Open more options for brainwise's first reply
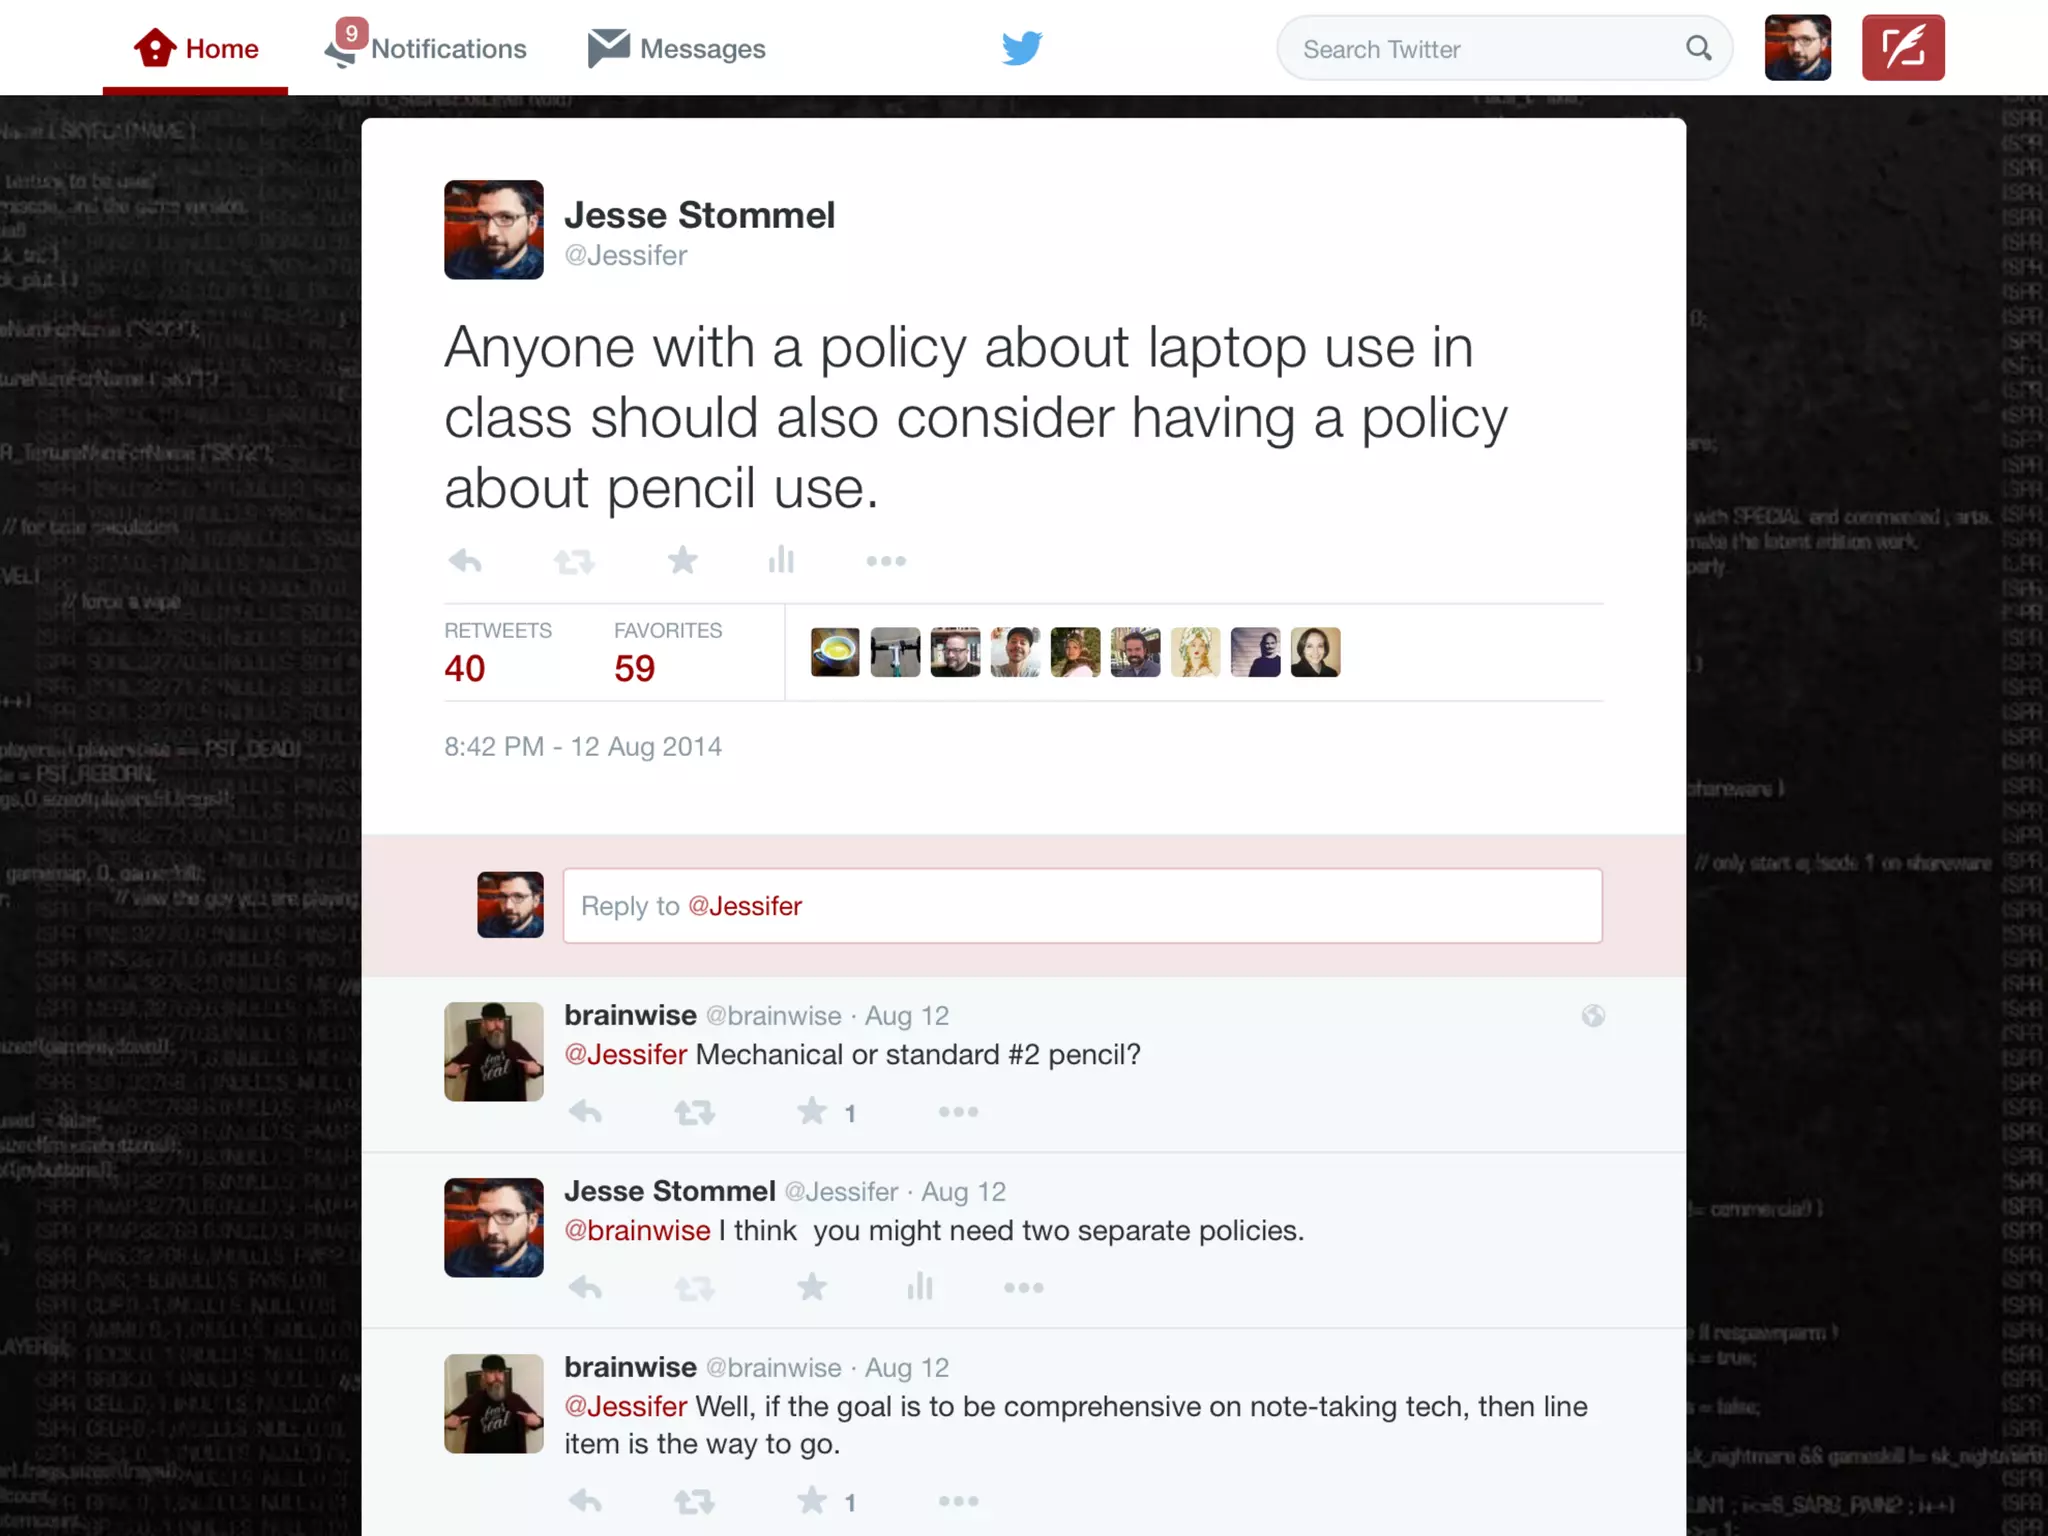This screenshot has height=1536, width=2048. coord(958,1112)
